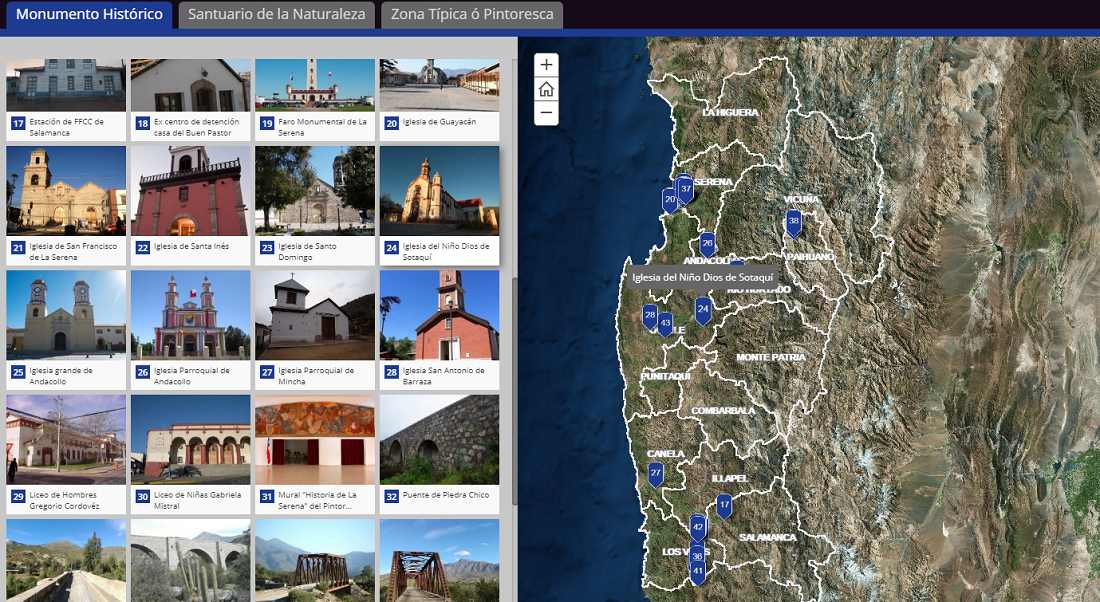Zoom out on the map

click(546, 113)
